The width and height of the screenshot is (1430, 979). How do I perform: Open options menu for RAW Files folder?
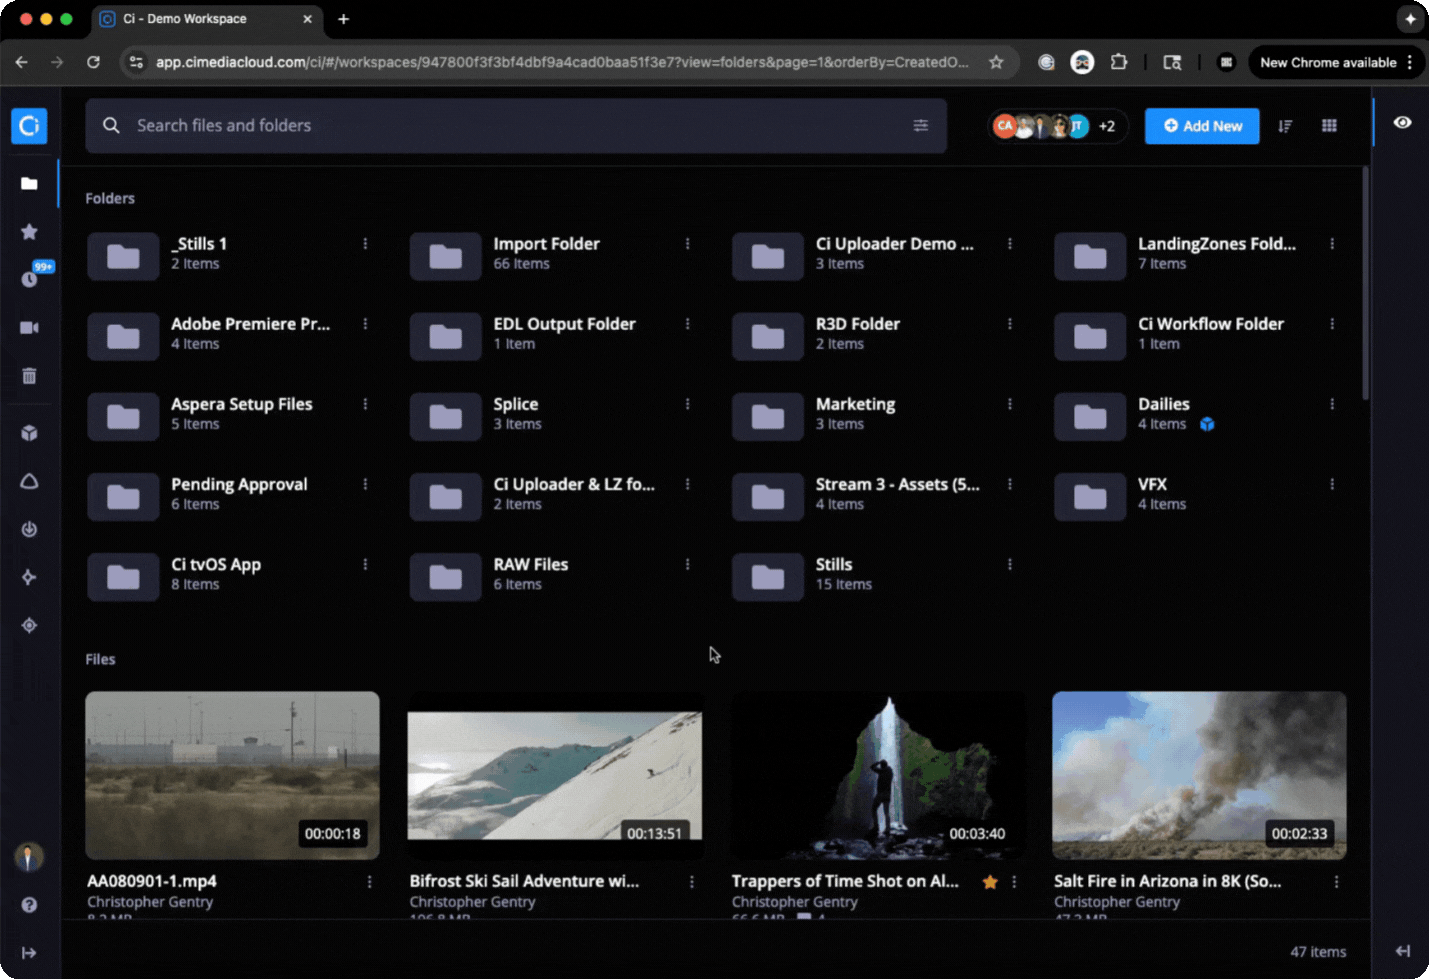click(687, 564)
